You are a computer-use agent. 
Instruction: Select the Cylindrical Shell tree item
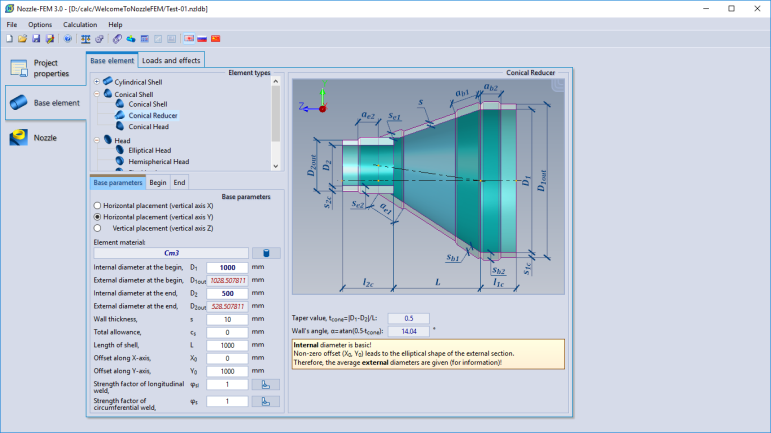click(x=138, y=82)
